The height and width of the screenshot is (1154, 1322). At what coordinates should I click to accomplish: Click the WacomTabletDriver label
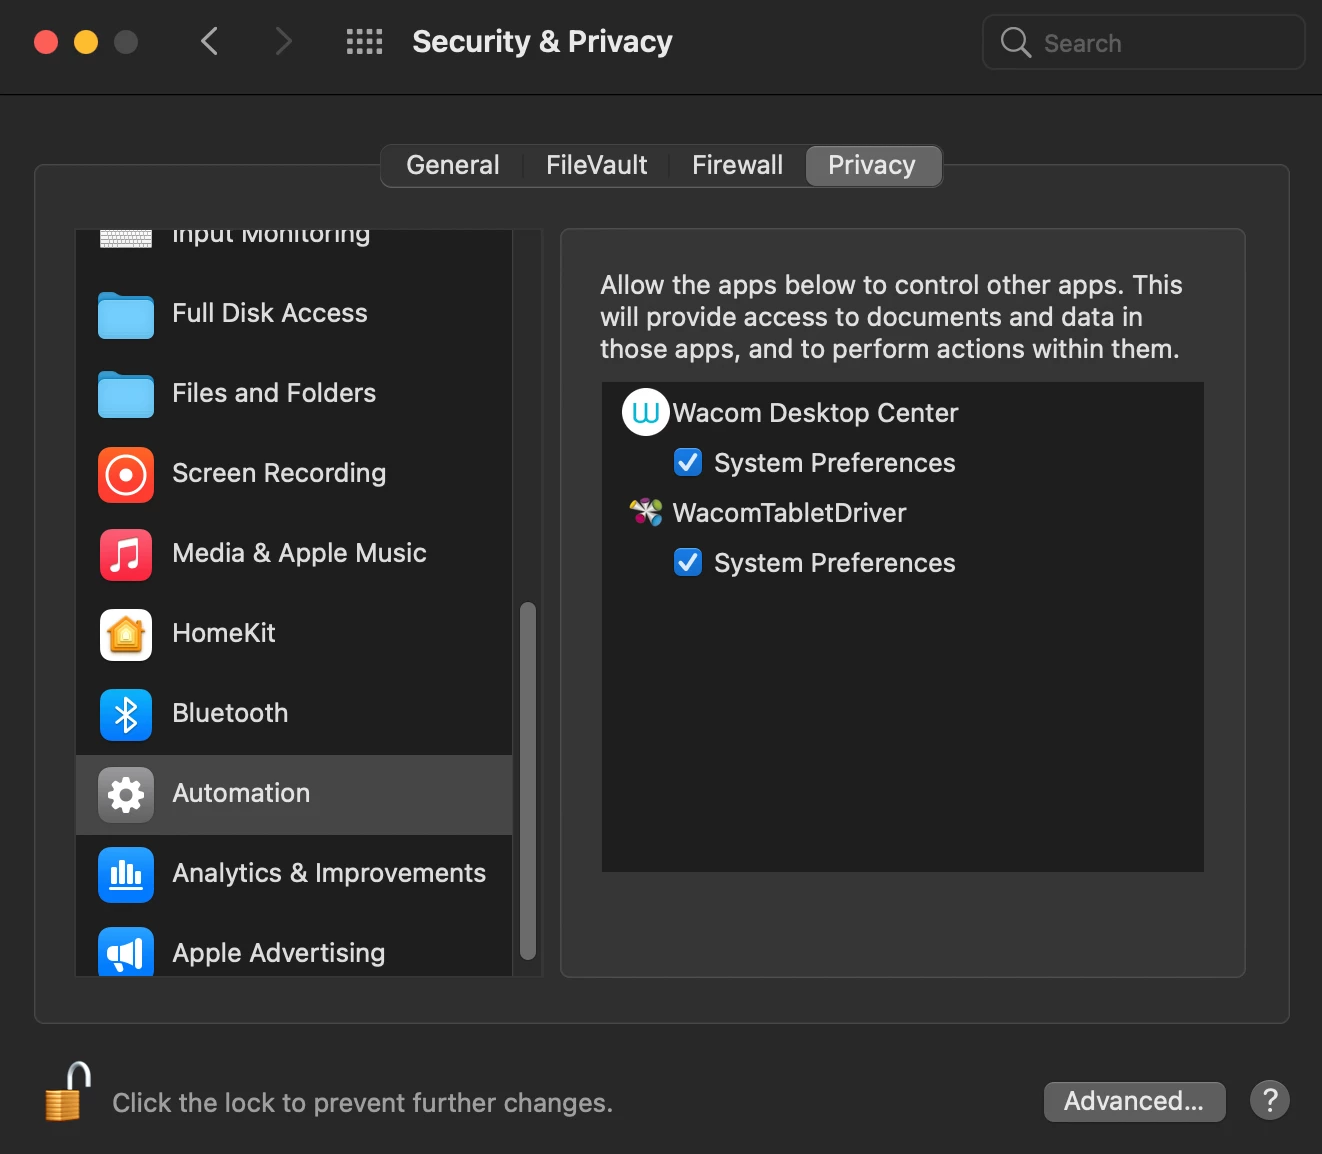pos(789,513)
